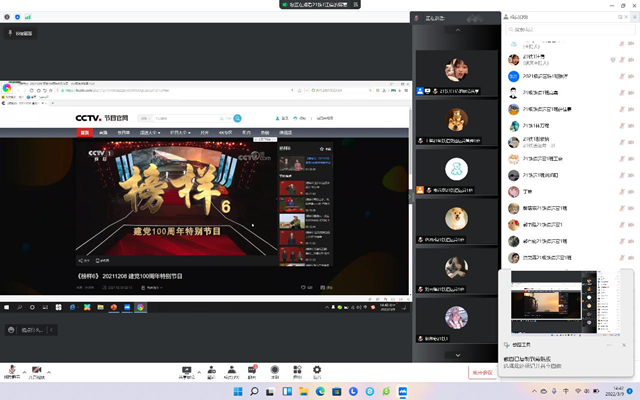Click the CCTV search input box

(186, 118)
